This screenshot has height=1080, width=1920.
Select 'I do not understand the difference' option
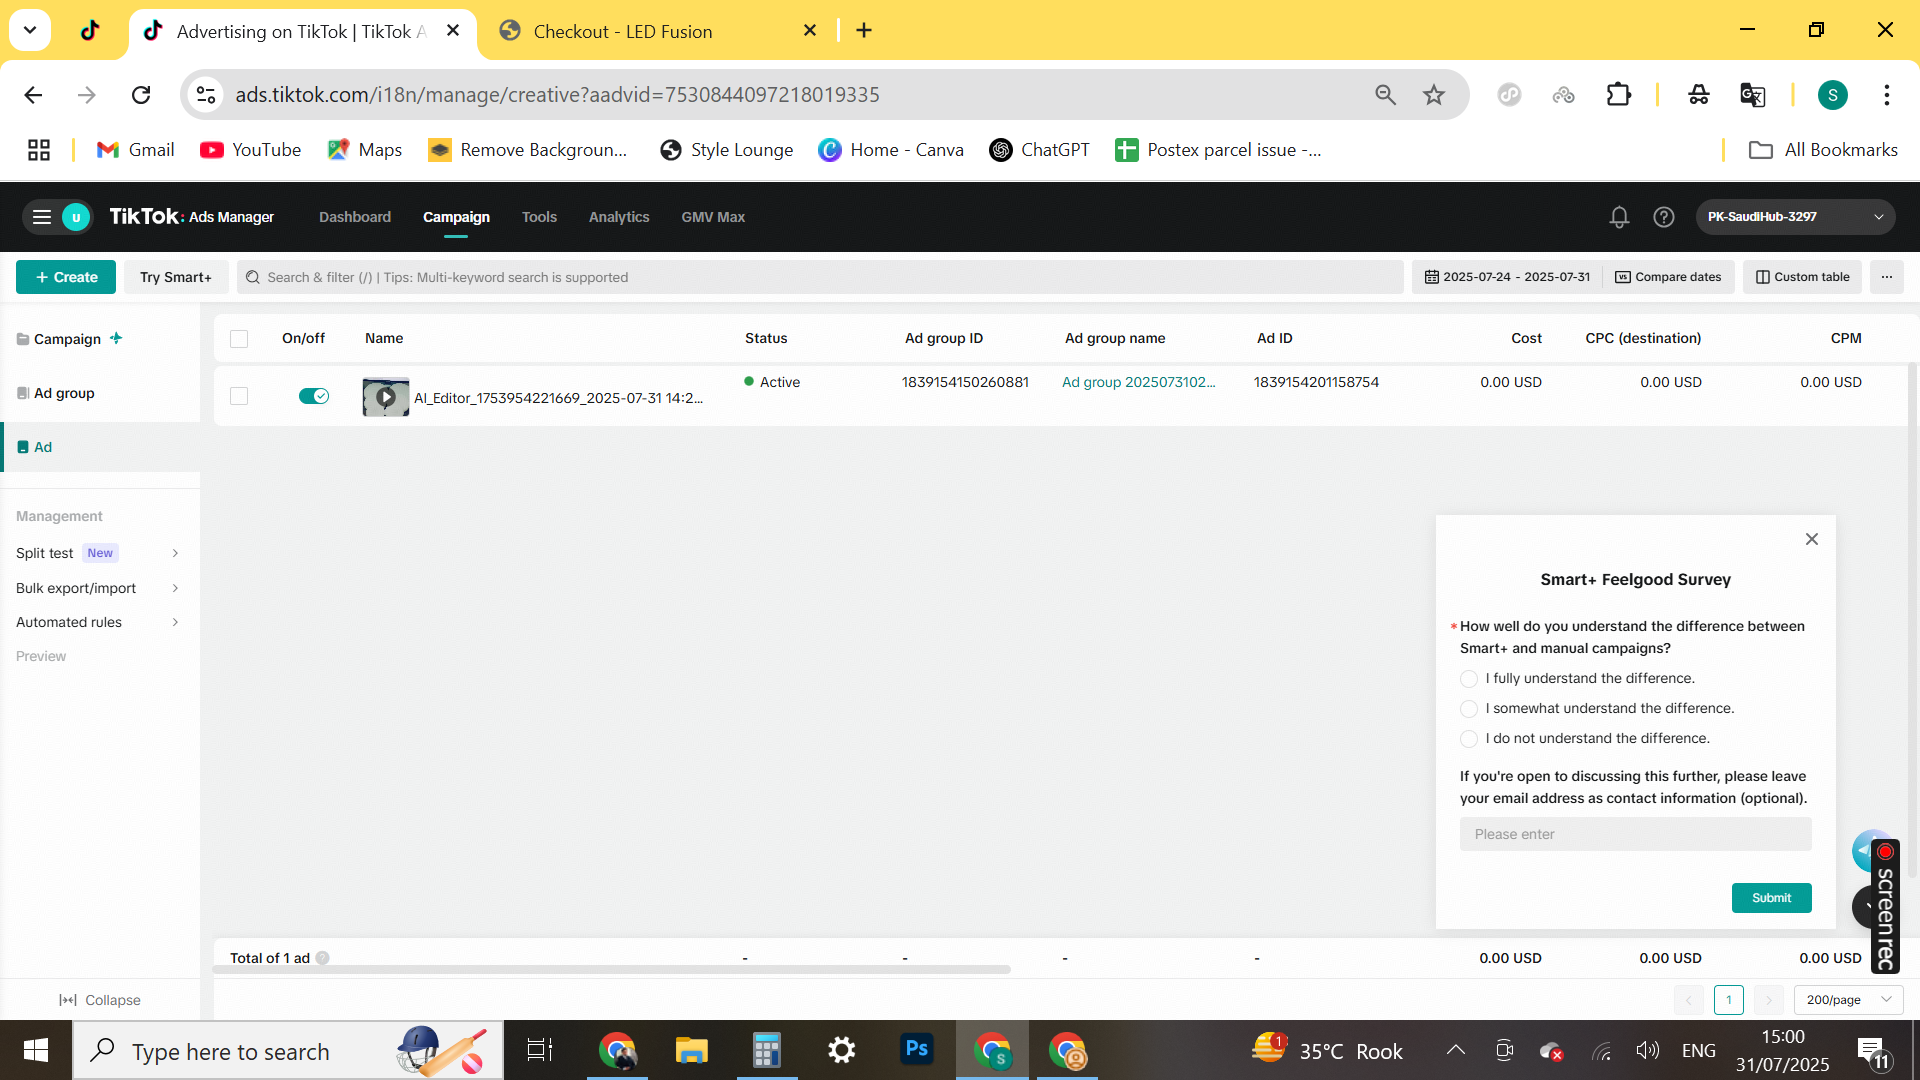coord(1469,739)
